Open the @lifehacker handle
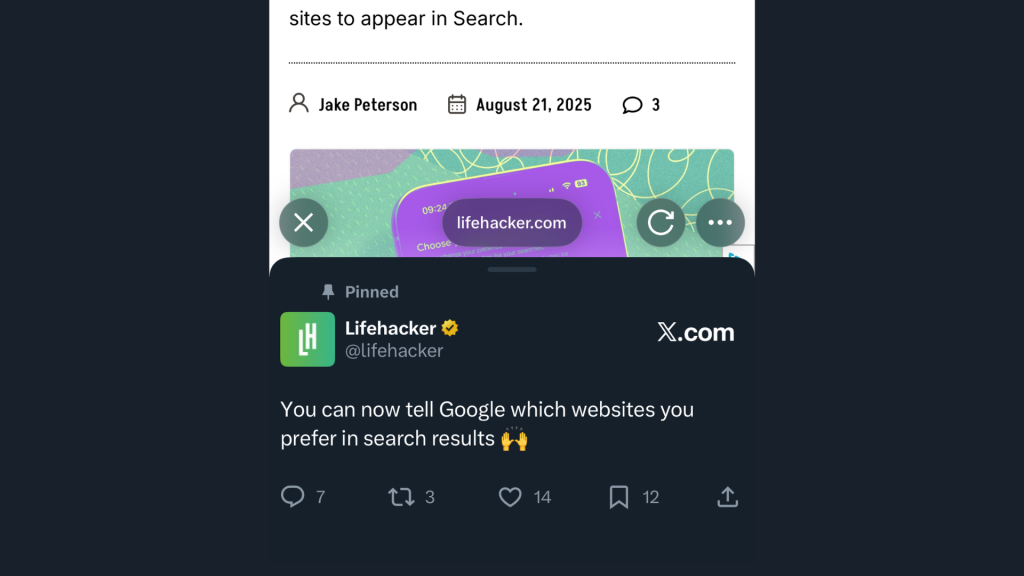 coord(394,351)
